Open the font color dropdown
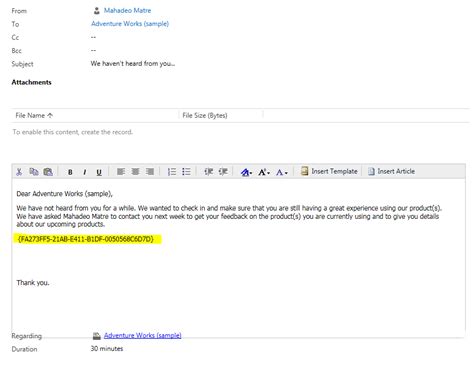 pyautogui.click(x=282, y=172)
